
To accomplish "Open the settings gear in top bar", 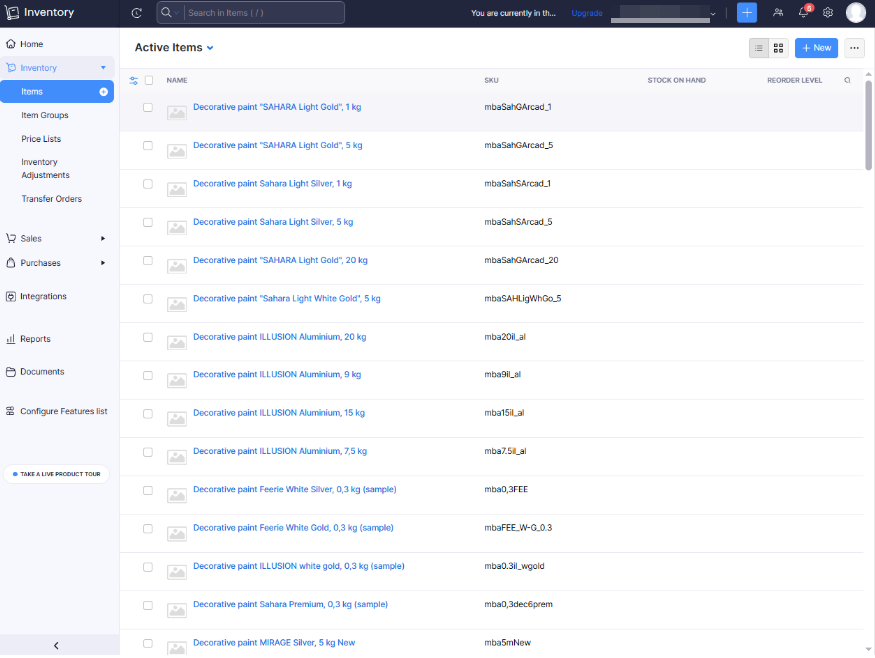I will [x=827, y=12].
